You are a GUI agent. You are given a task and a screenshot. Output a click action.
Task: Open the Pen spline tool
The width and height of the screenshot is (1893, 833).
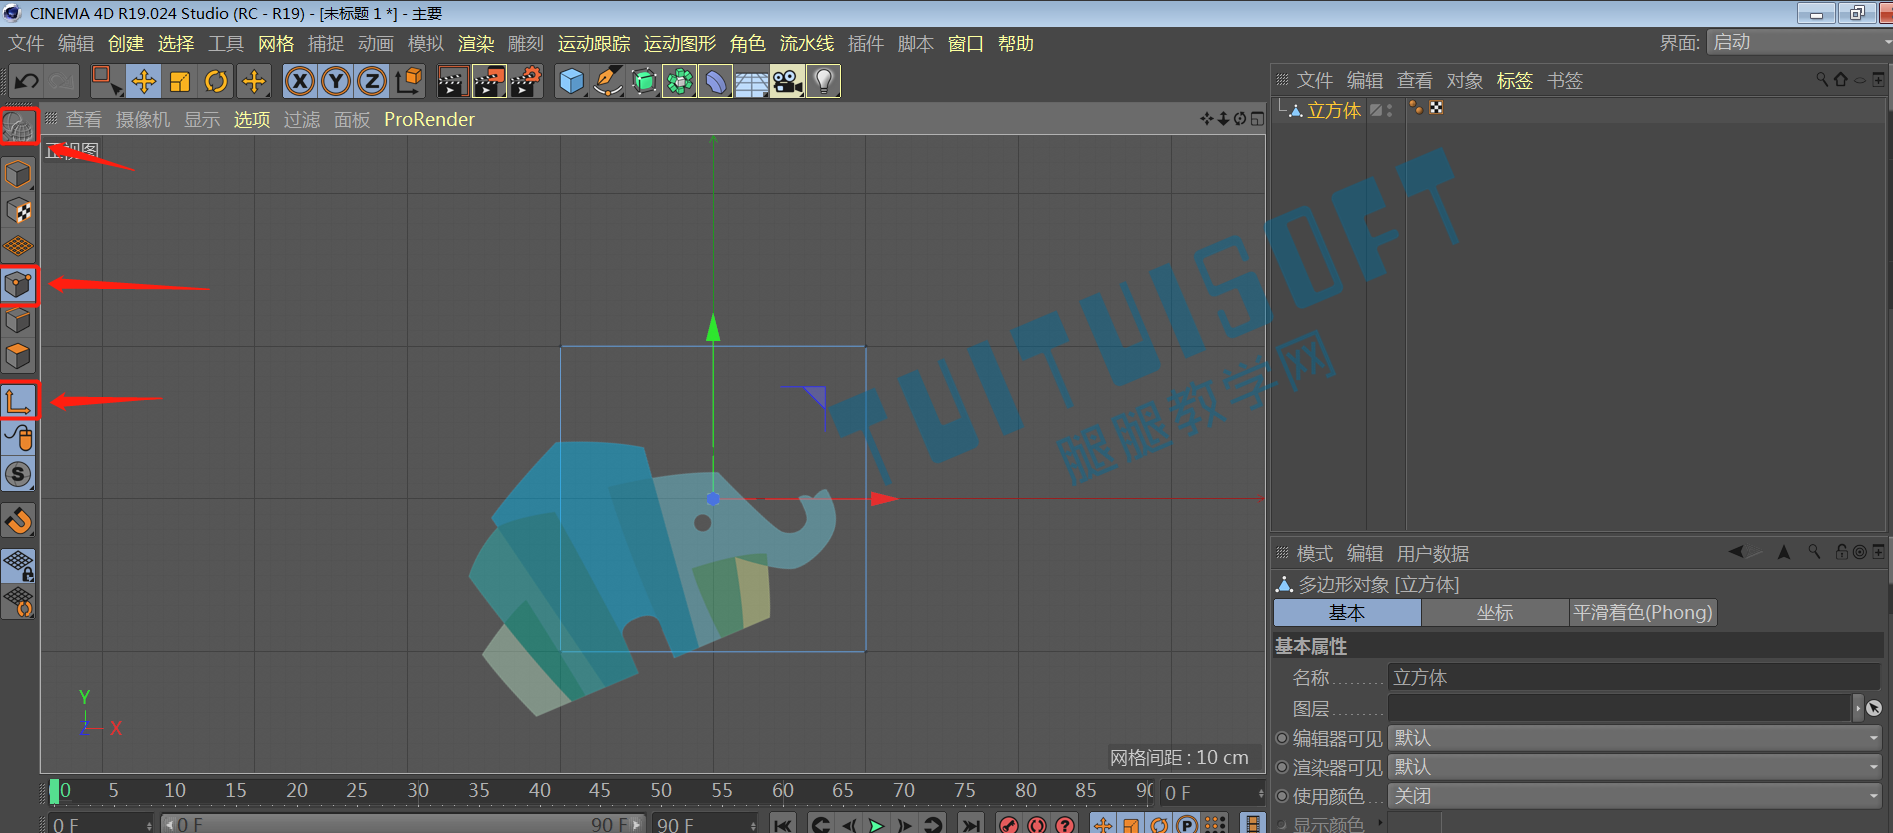click(x=608, y=81)
